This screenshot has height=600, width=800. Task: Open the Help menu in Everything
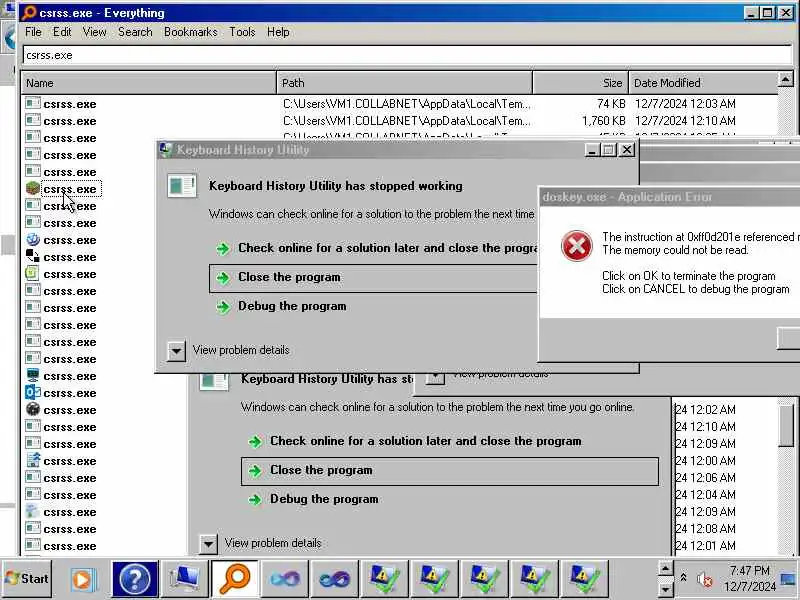(x=278, y=32)
